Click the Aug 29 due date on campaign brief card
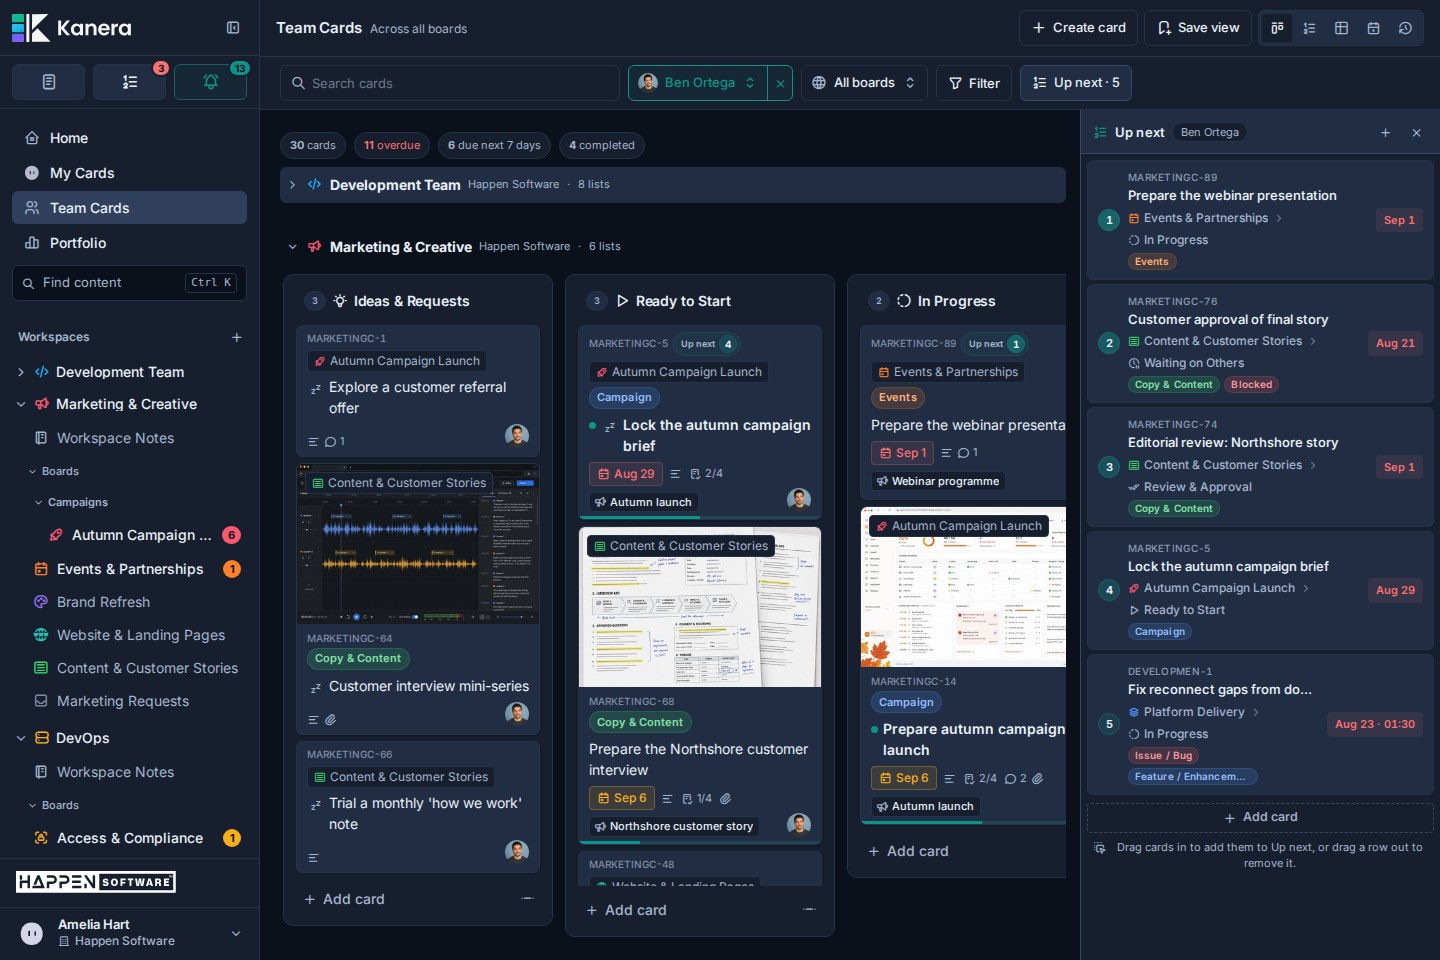The height and width of the screenshot is (960, 1440). [x=626, y=474]
